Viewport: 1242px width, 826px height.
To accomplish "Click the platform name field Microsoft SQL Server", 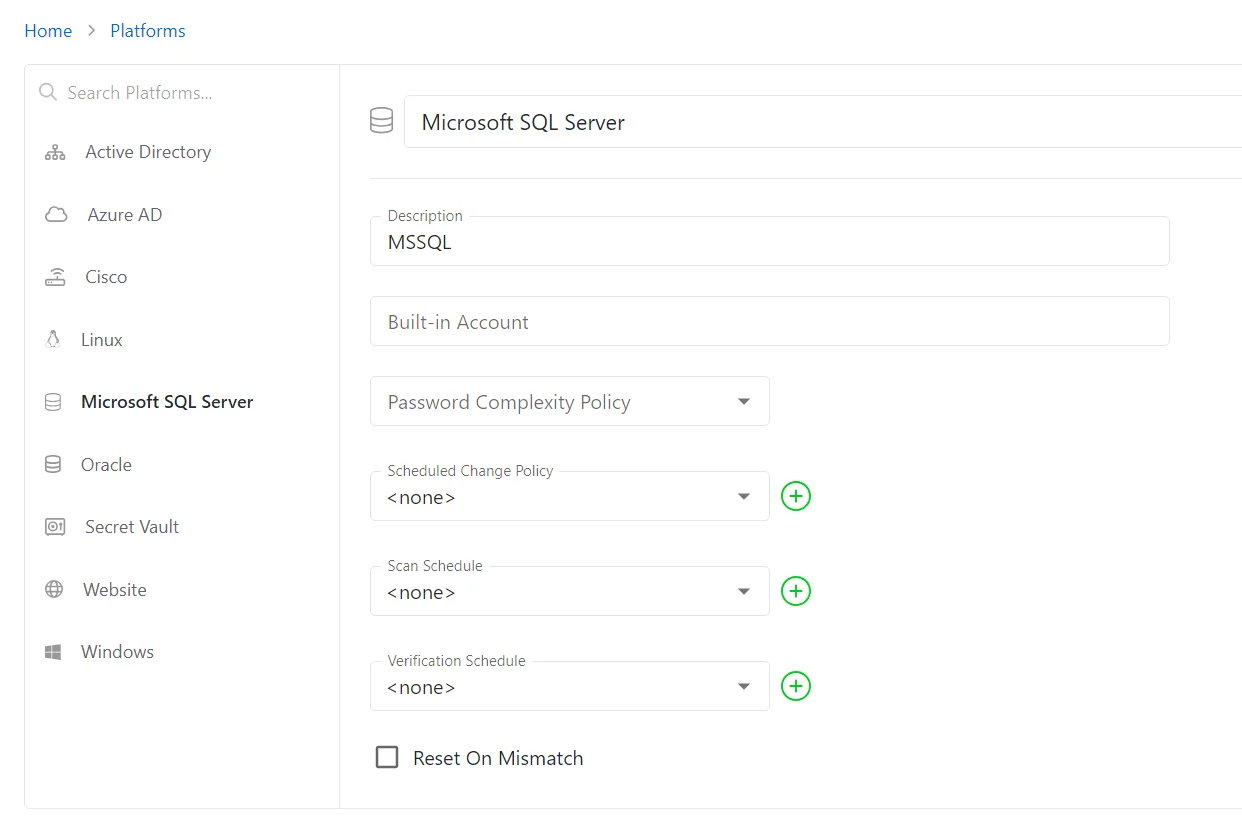I will point(823,122).
